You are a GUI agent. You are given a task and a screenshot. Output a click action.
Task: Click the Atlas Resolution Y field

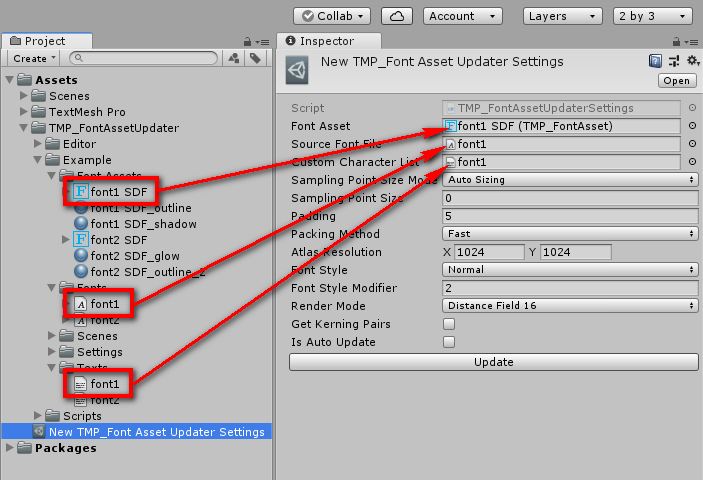pos(576,252)
